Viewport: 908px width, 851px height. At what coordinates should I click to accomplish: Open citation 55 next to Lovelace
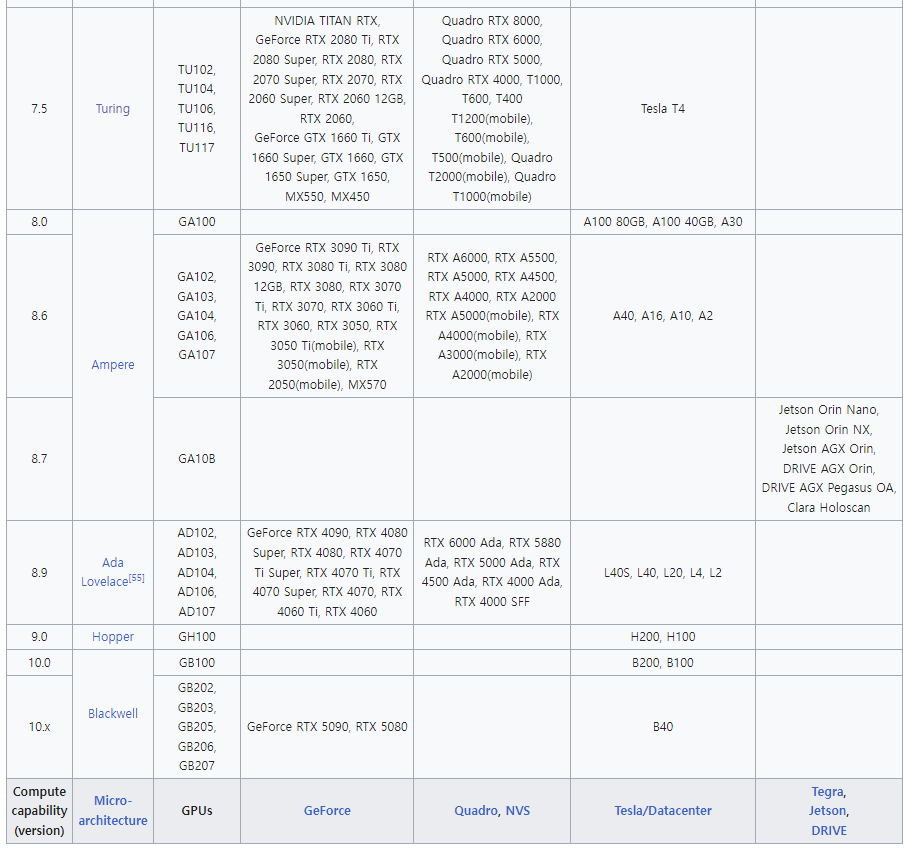click(137, 578)
